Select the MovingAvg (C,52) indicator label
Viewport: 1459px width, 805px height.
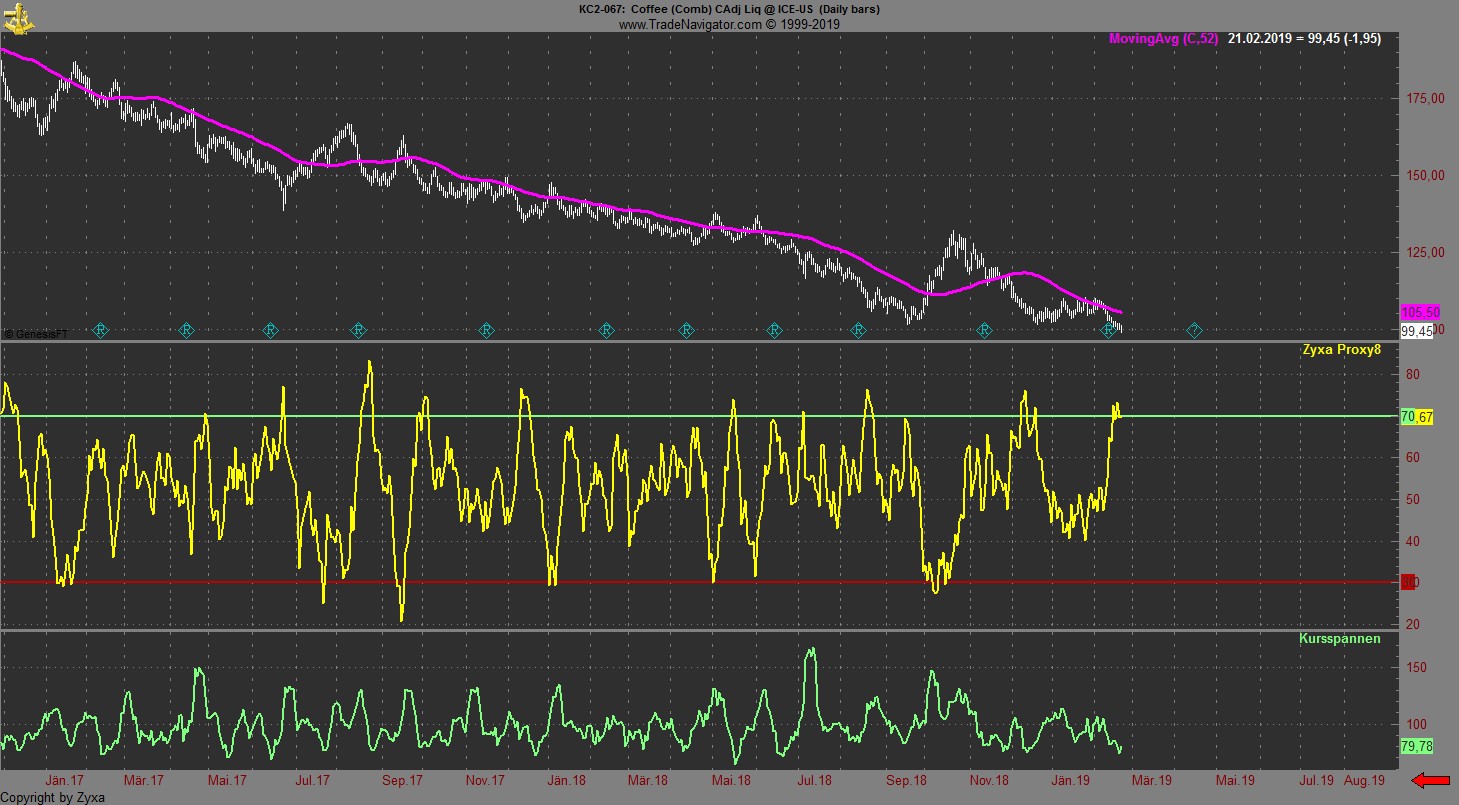[x=1163, y=39]
